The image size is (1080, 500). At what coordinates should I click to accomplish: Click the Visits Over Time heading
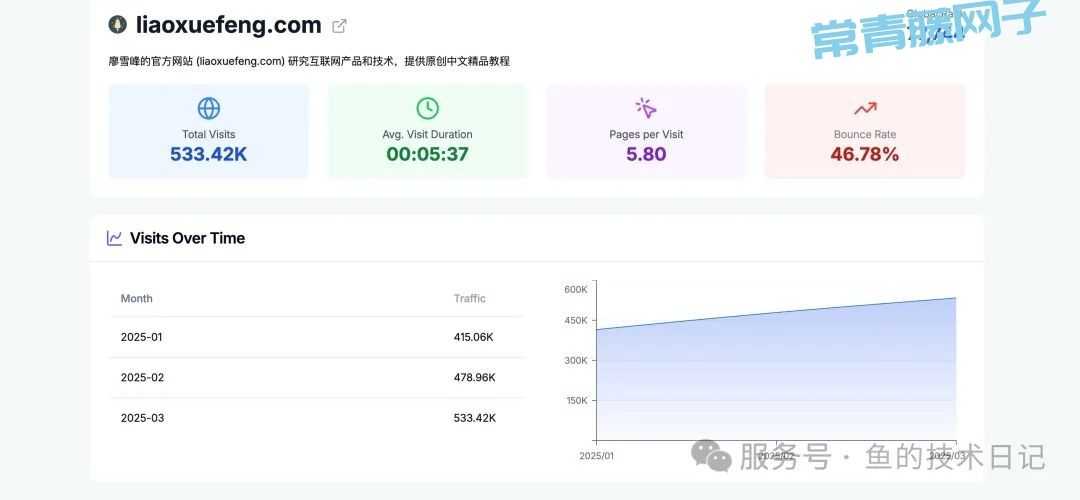pos(187,238)
